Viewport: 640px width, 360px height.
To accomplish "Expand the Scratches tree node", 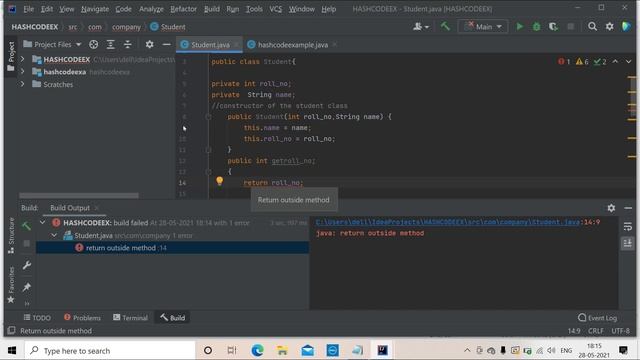I will click(x=22, y=84).
